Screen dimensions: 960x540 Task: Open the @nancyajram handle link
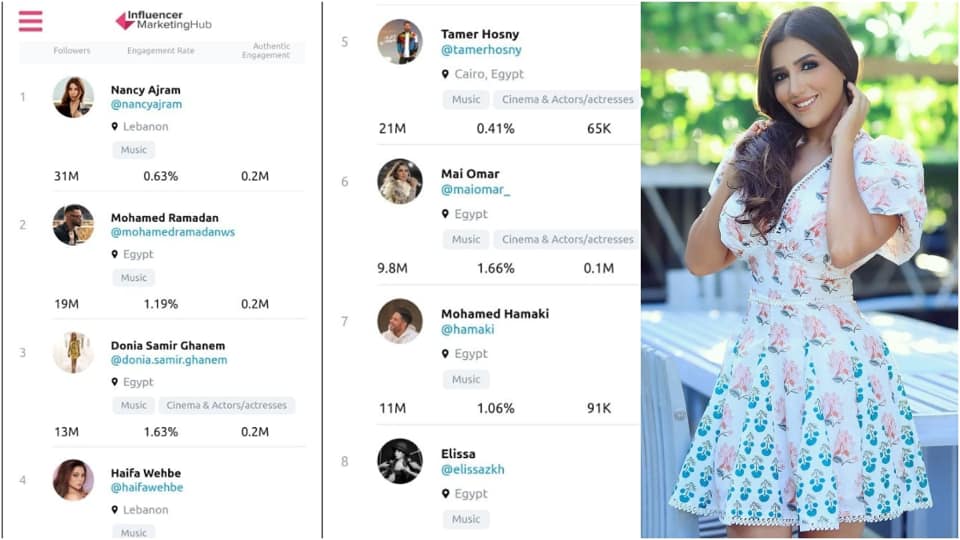click(x=146, y=104)
